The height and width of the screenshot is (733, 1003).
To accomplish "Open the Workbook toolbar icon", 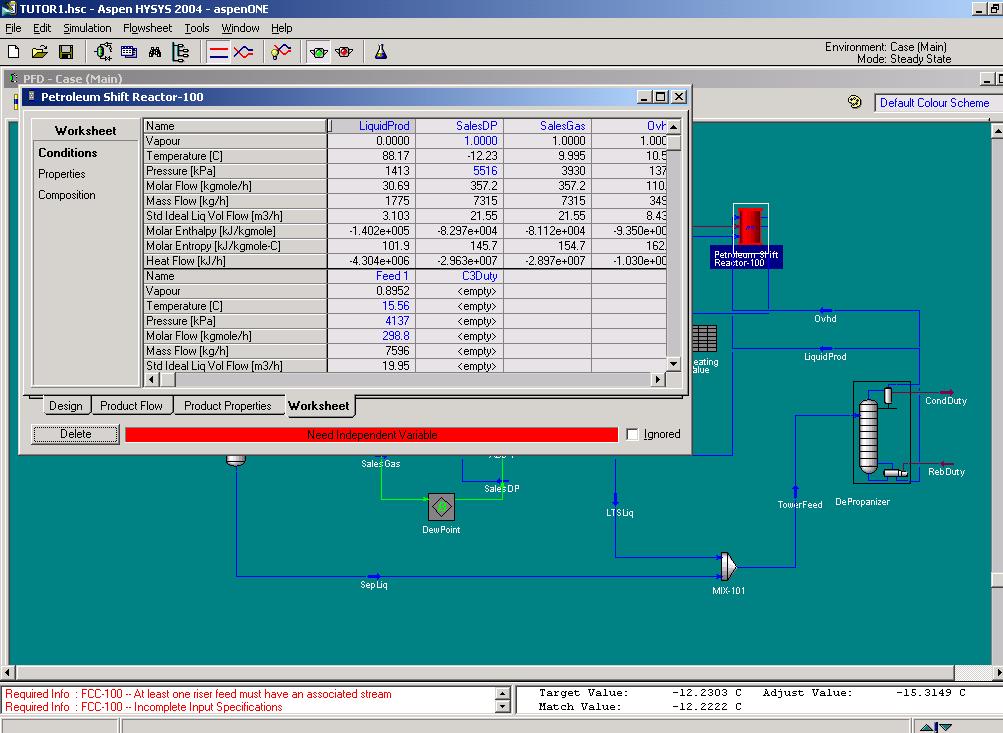I will pyautogui.click(x=129, y=52).
